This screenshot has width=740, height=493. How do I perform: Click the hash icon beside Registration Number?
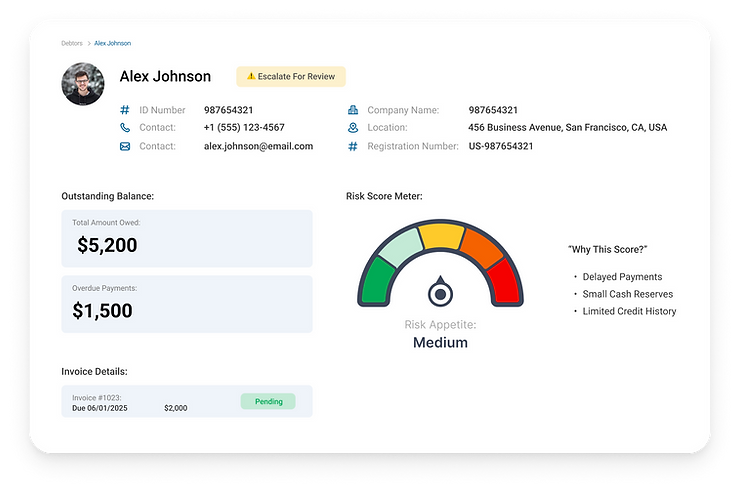tap(353, 146)
